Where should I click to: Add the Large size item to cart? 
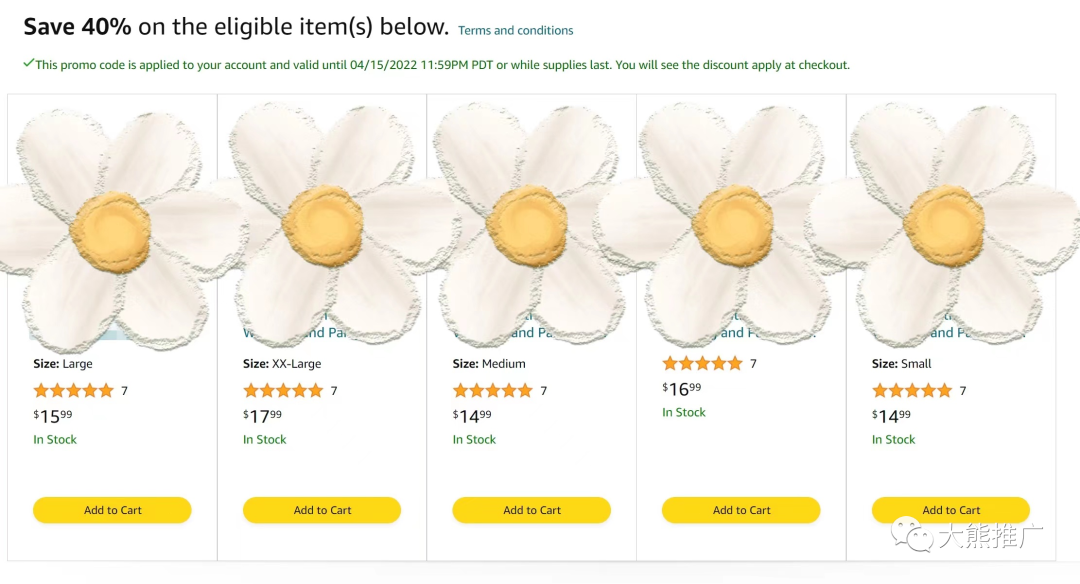click(112, 510)
